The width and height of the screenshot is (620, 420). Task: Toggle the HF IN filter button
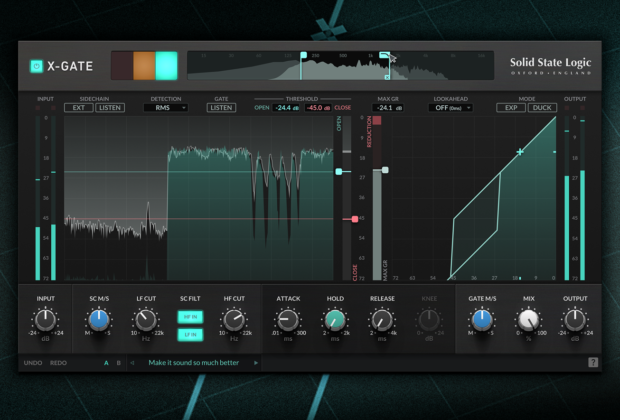pos(190,317)
